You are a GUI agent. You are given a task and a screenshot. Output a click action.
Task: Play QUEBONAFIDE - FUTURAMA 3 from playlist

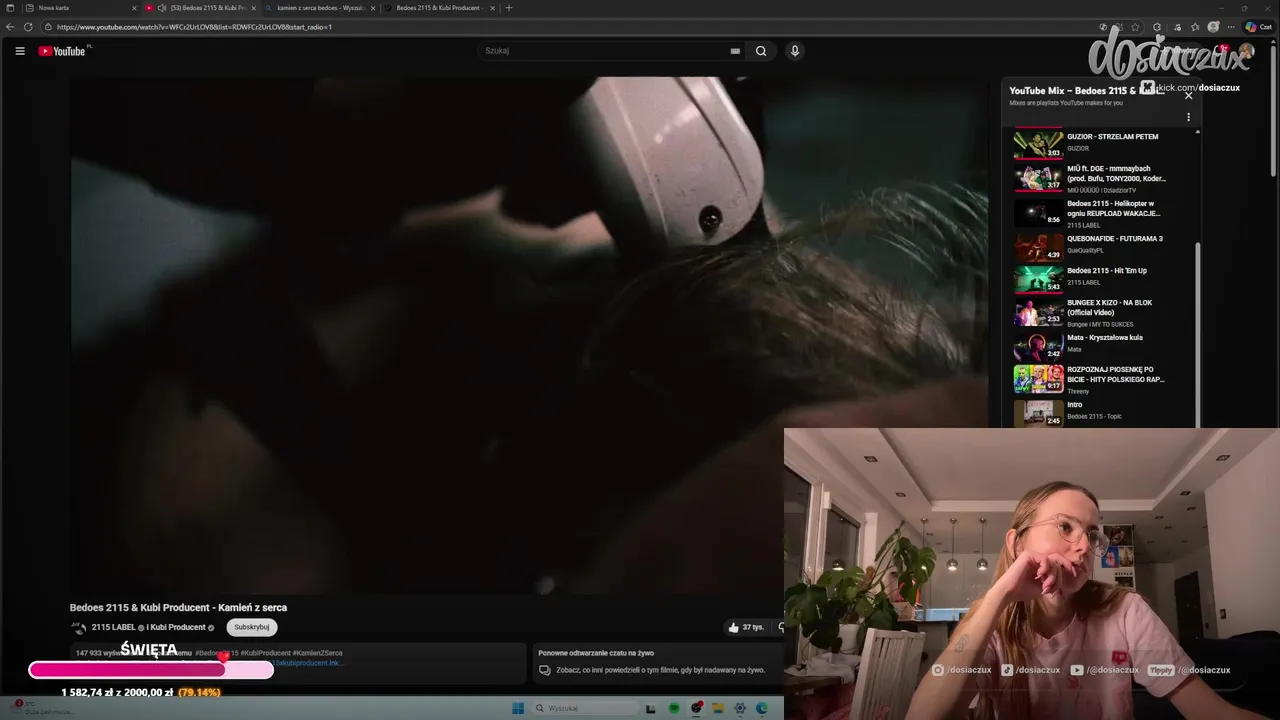pyautogui.click(x=1104, y=246)
